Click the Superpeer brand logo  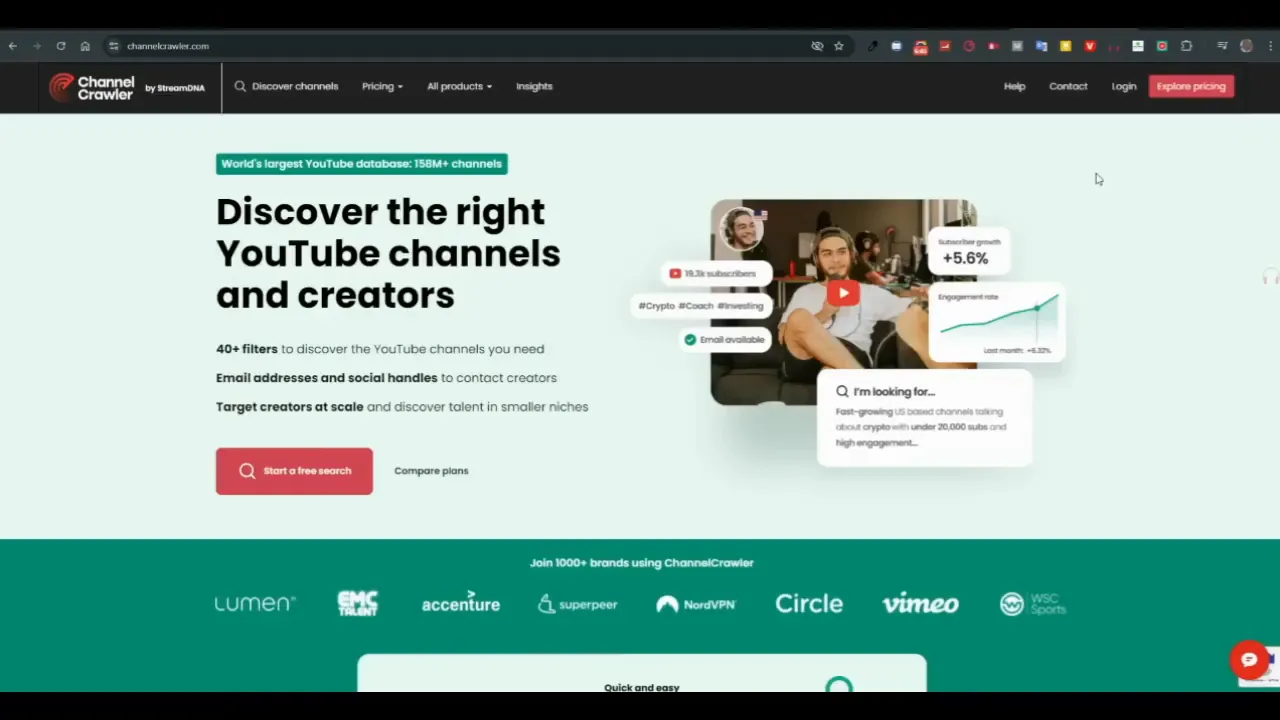578,604
